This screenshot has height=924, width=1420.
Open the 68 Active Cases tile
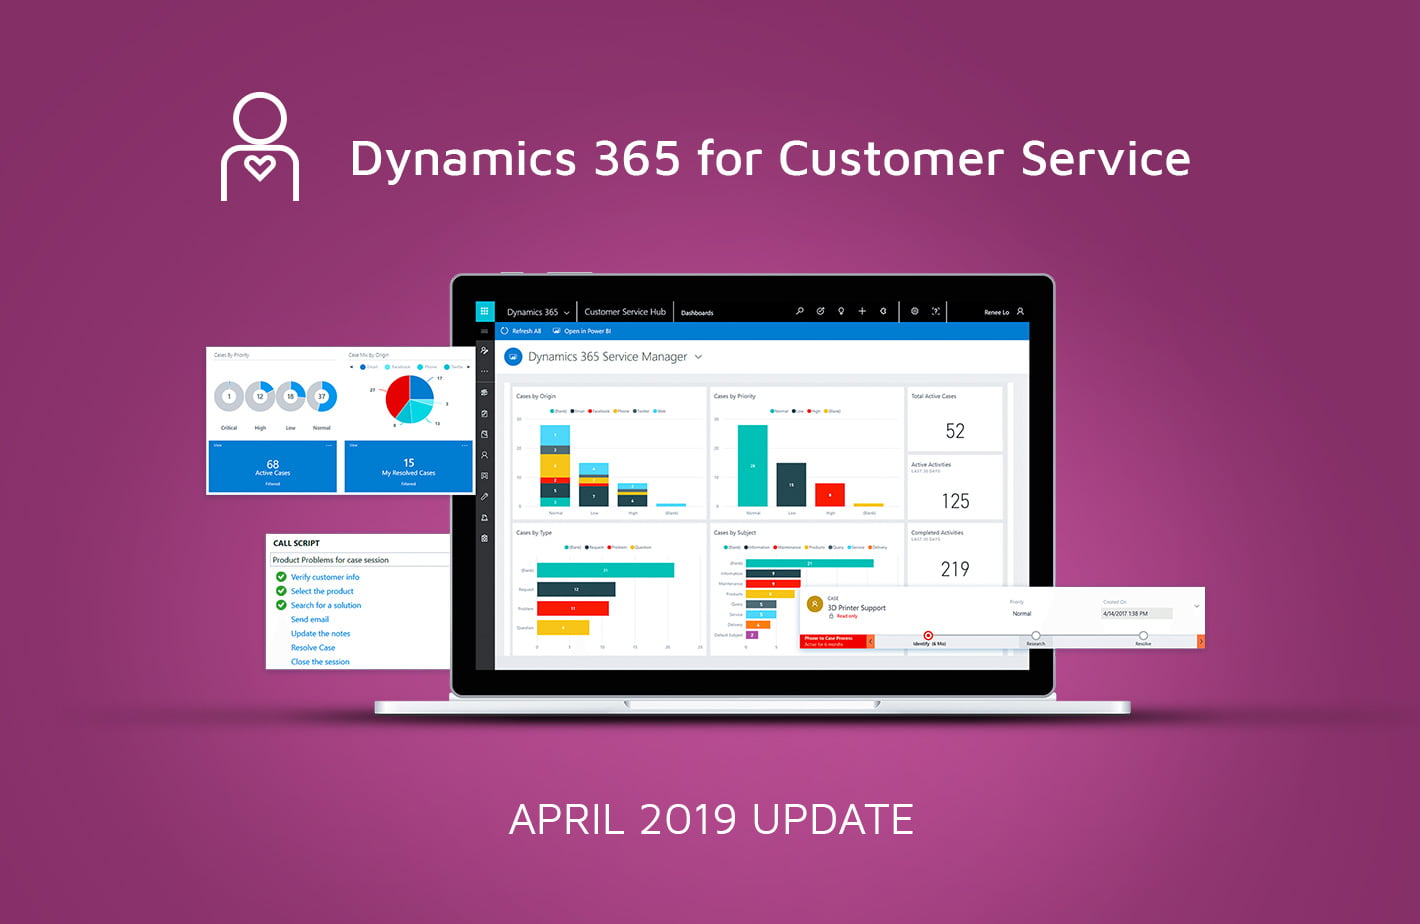pyautogui.click(x=272, y=466)
